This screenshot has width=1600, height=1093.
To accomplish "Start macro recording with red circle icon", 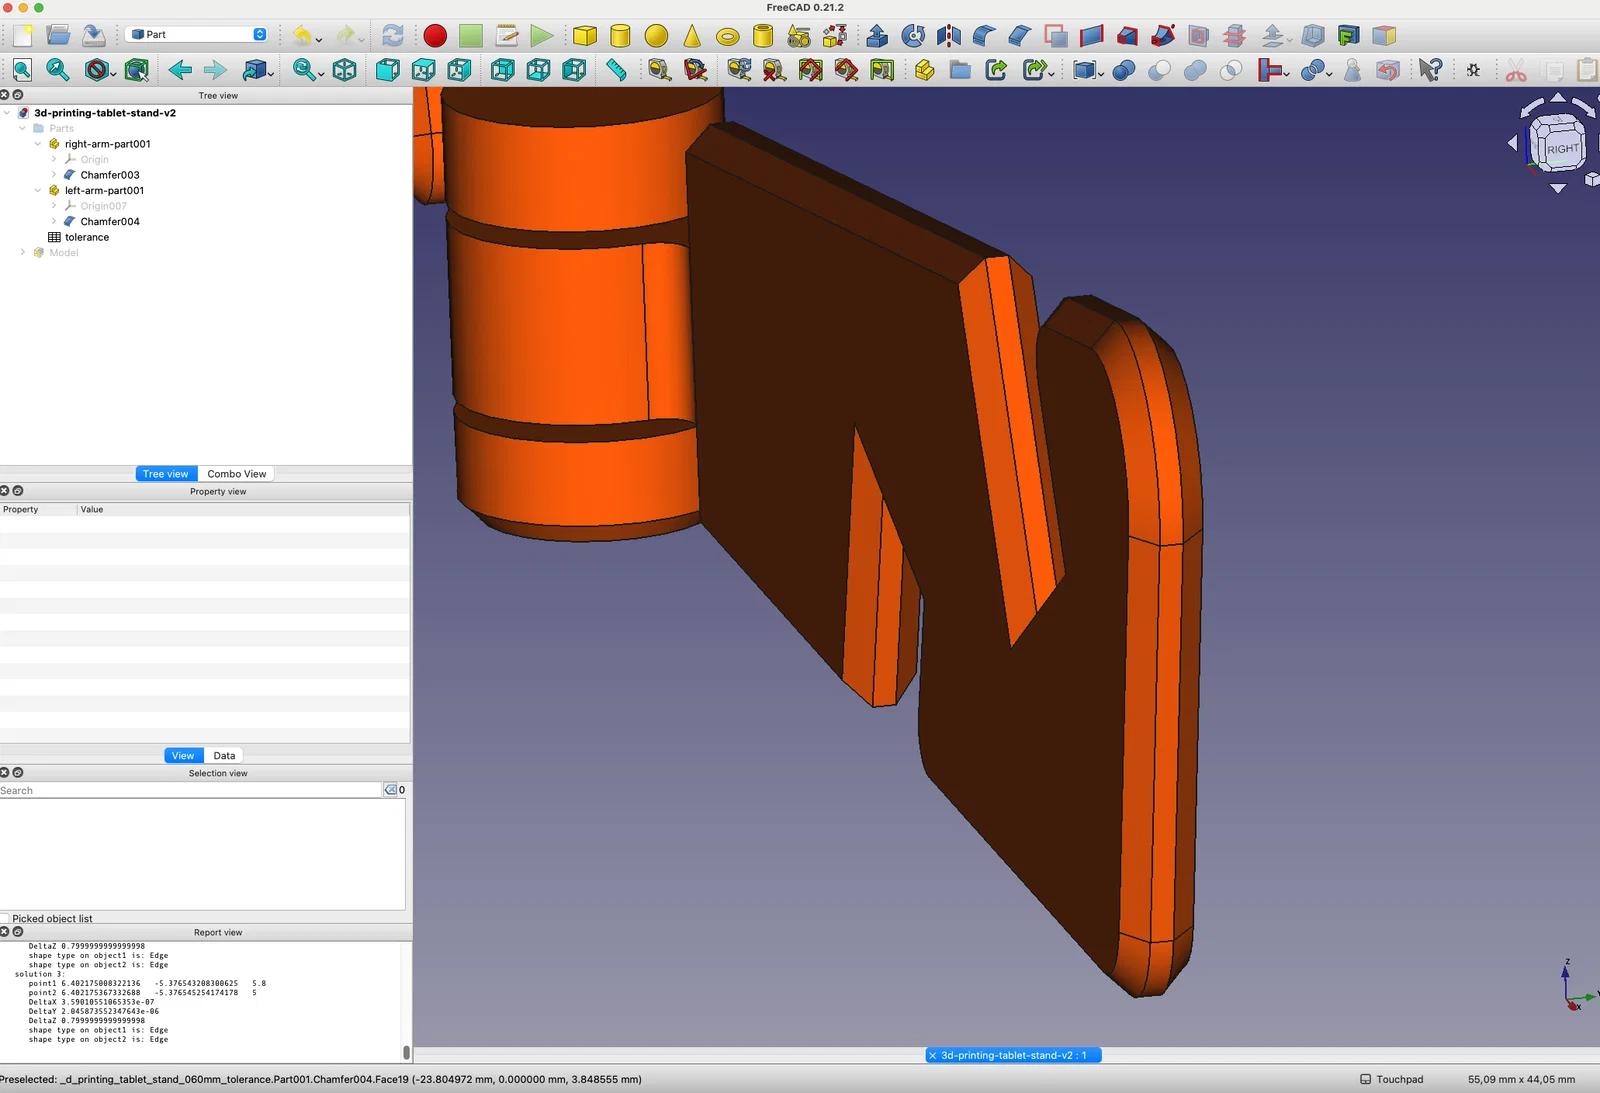I will click(435, 36).
